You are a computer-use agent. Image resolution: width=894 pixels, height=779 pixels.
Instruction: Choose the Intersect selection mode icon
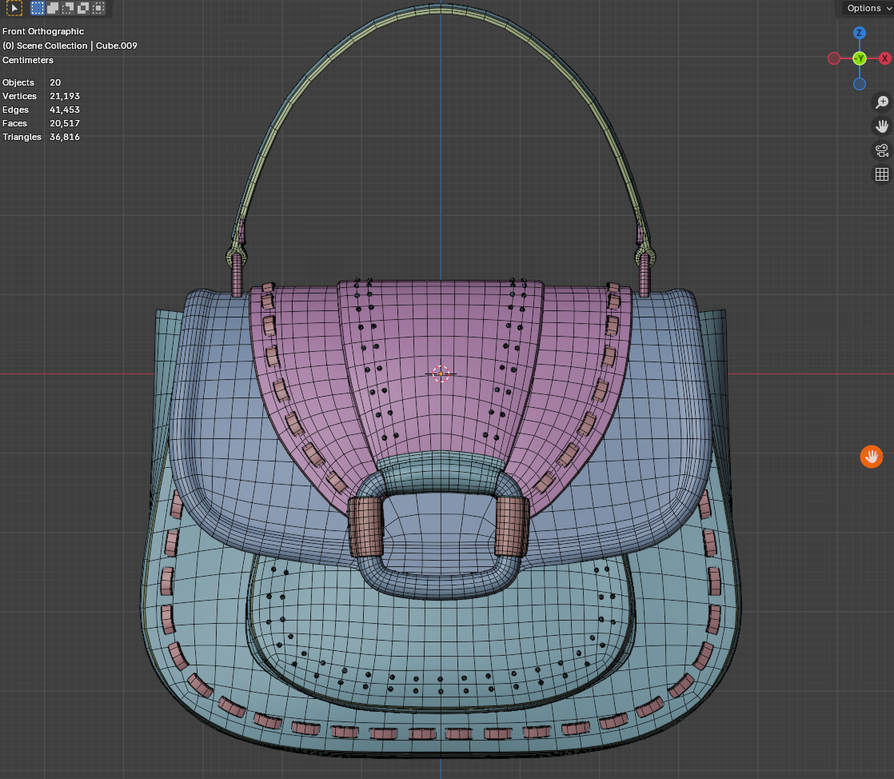coord(98,8)
